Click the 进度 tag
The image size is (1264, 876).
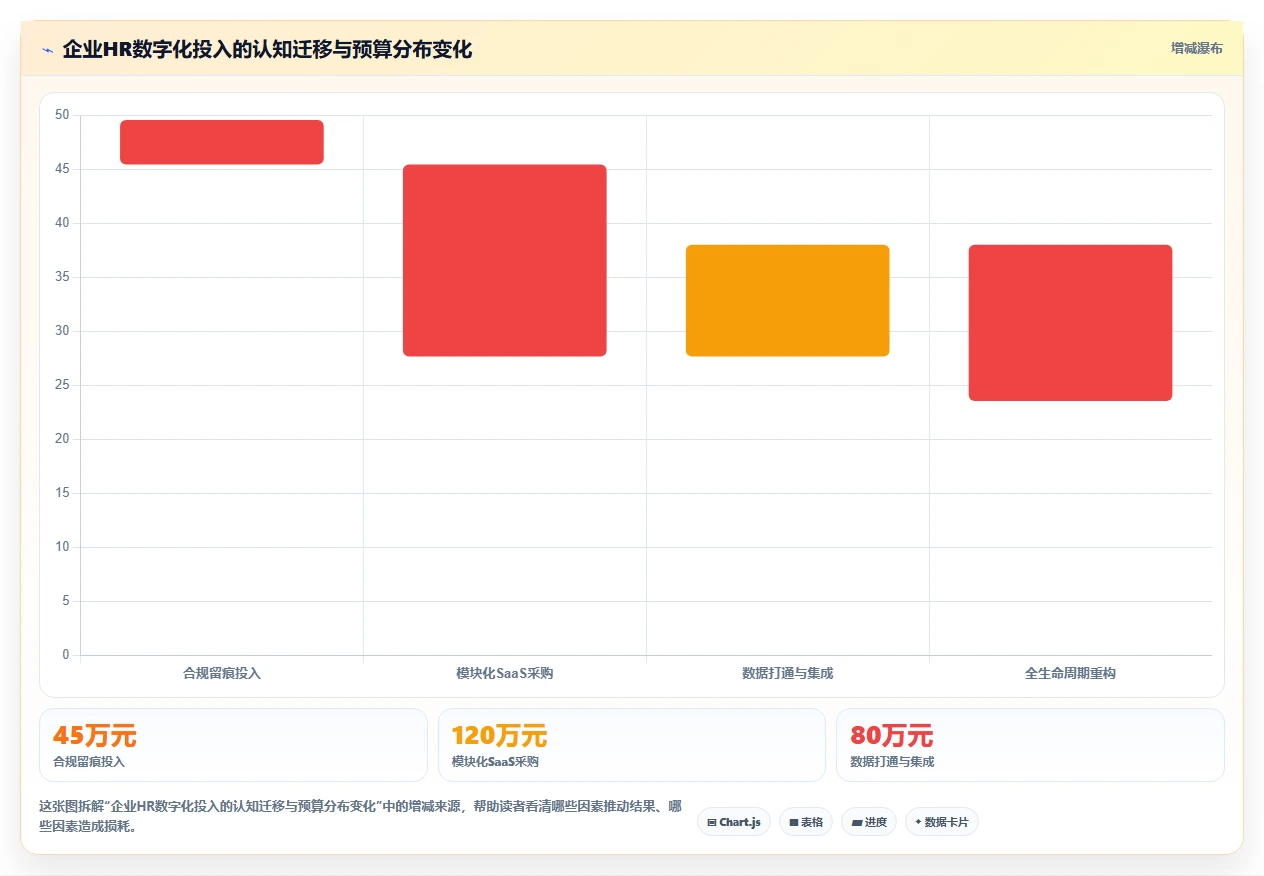(x=869, y=822)
